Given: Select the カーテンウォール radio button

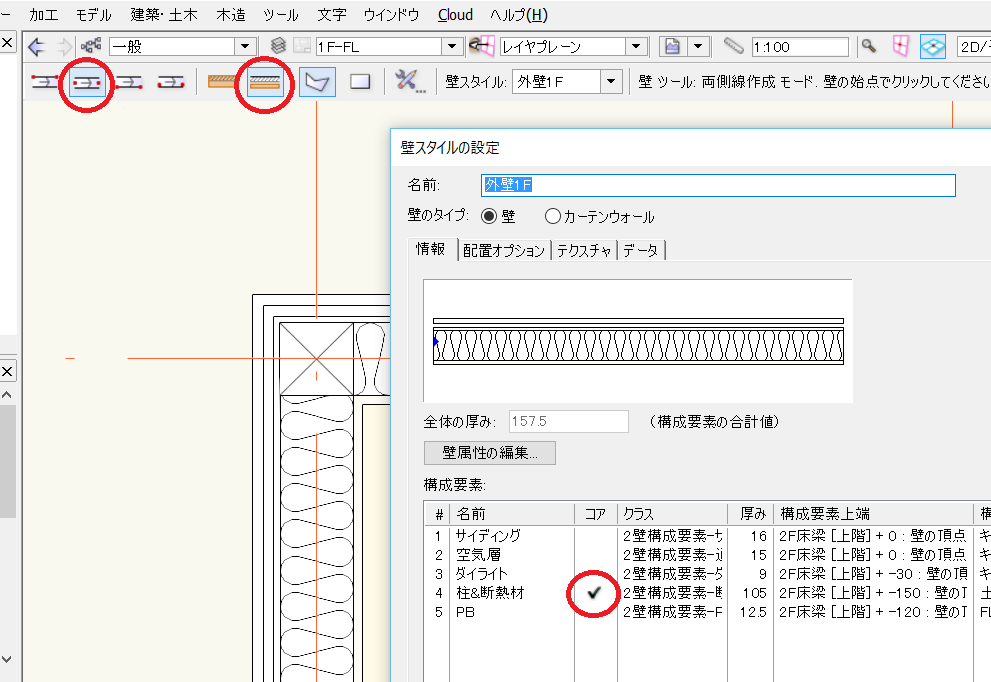Looking at the screenshot, I should (x=553, y=216).
